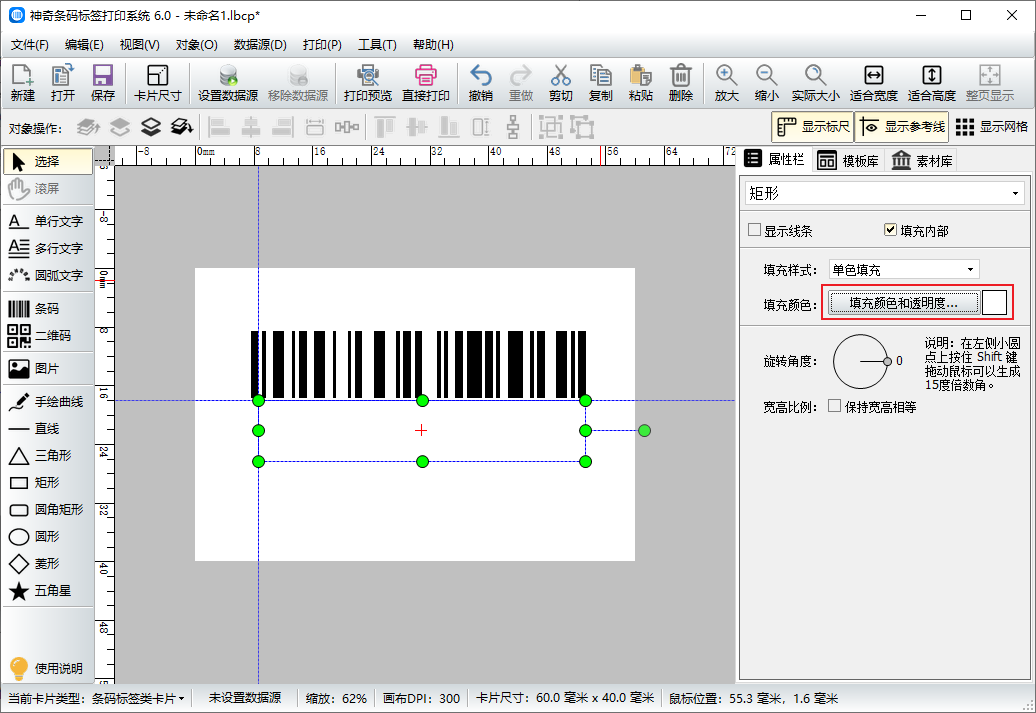Enable 保持宽高相等 checkbox
Image resolution: width=1036 pixels, height=713 pixels.
click(834, 406)
